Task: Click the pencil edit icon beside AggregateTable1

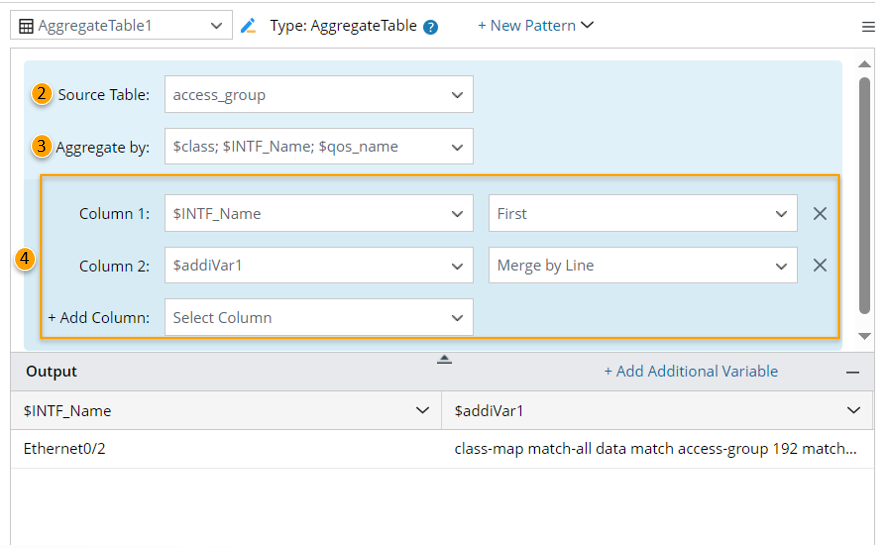Action: (x=249, y=26)
